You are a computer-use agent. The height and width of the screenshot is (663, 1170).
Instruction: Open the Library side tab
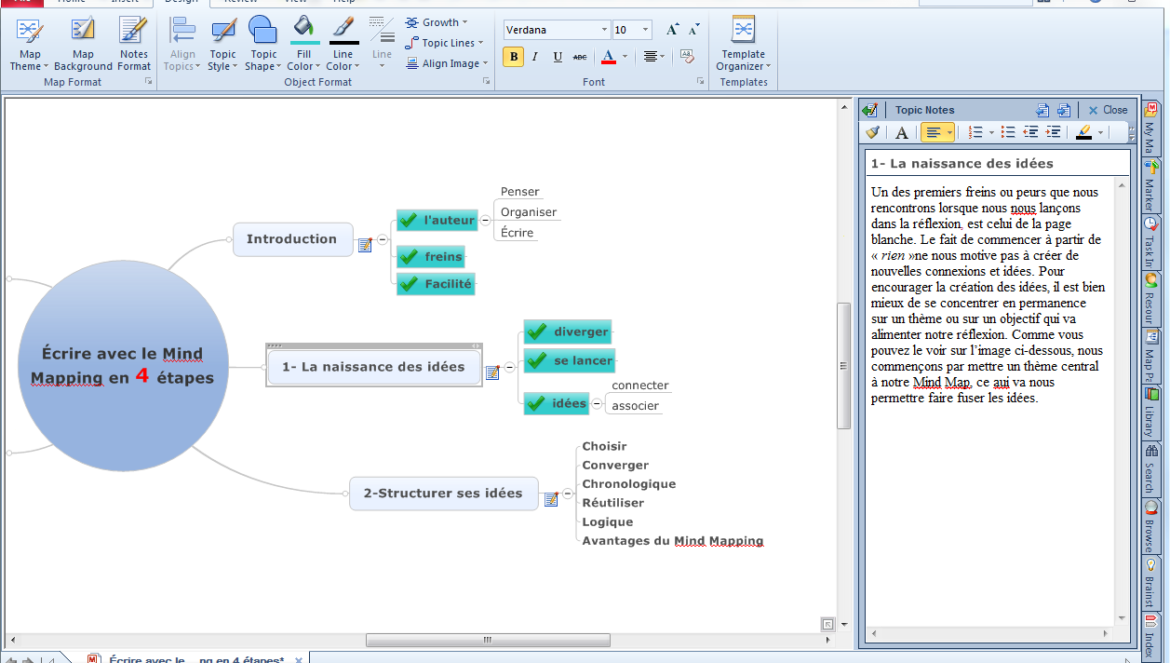1150,410
